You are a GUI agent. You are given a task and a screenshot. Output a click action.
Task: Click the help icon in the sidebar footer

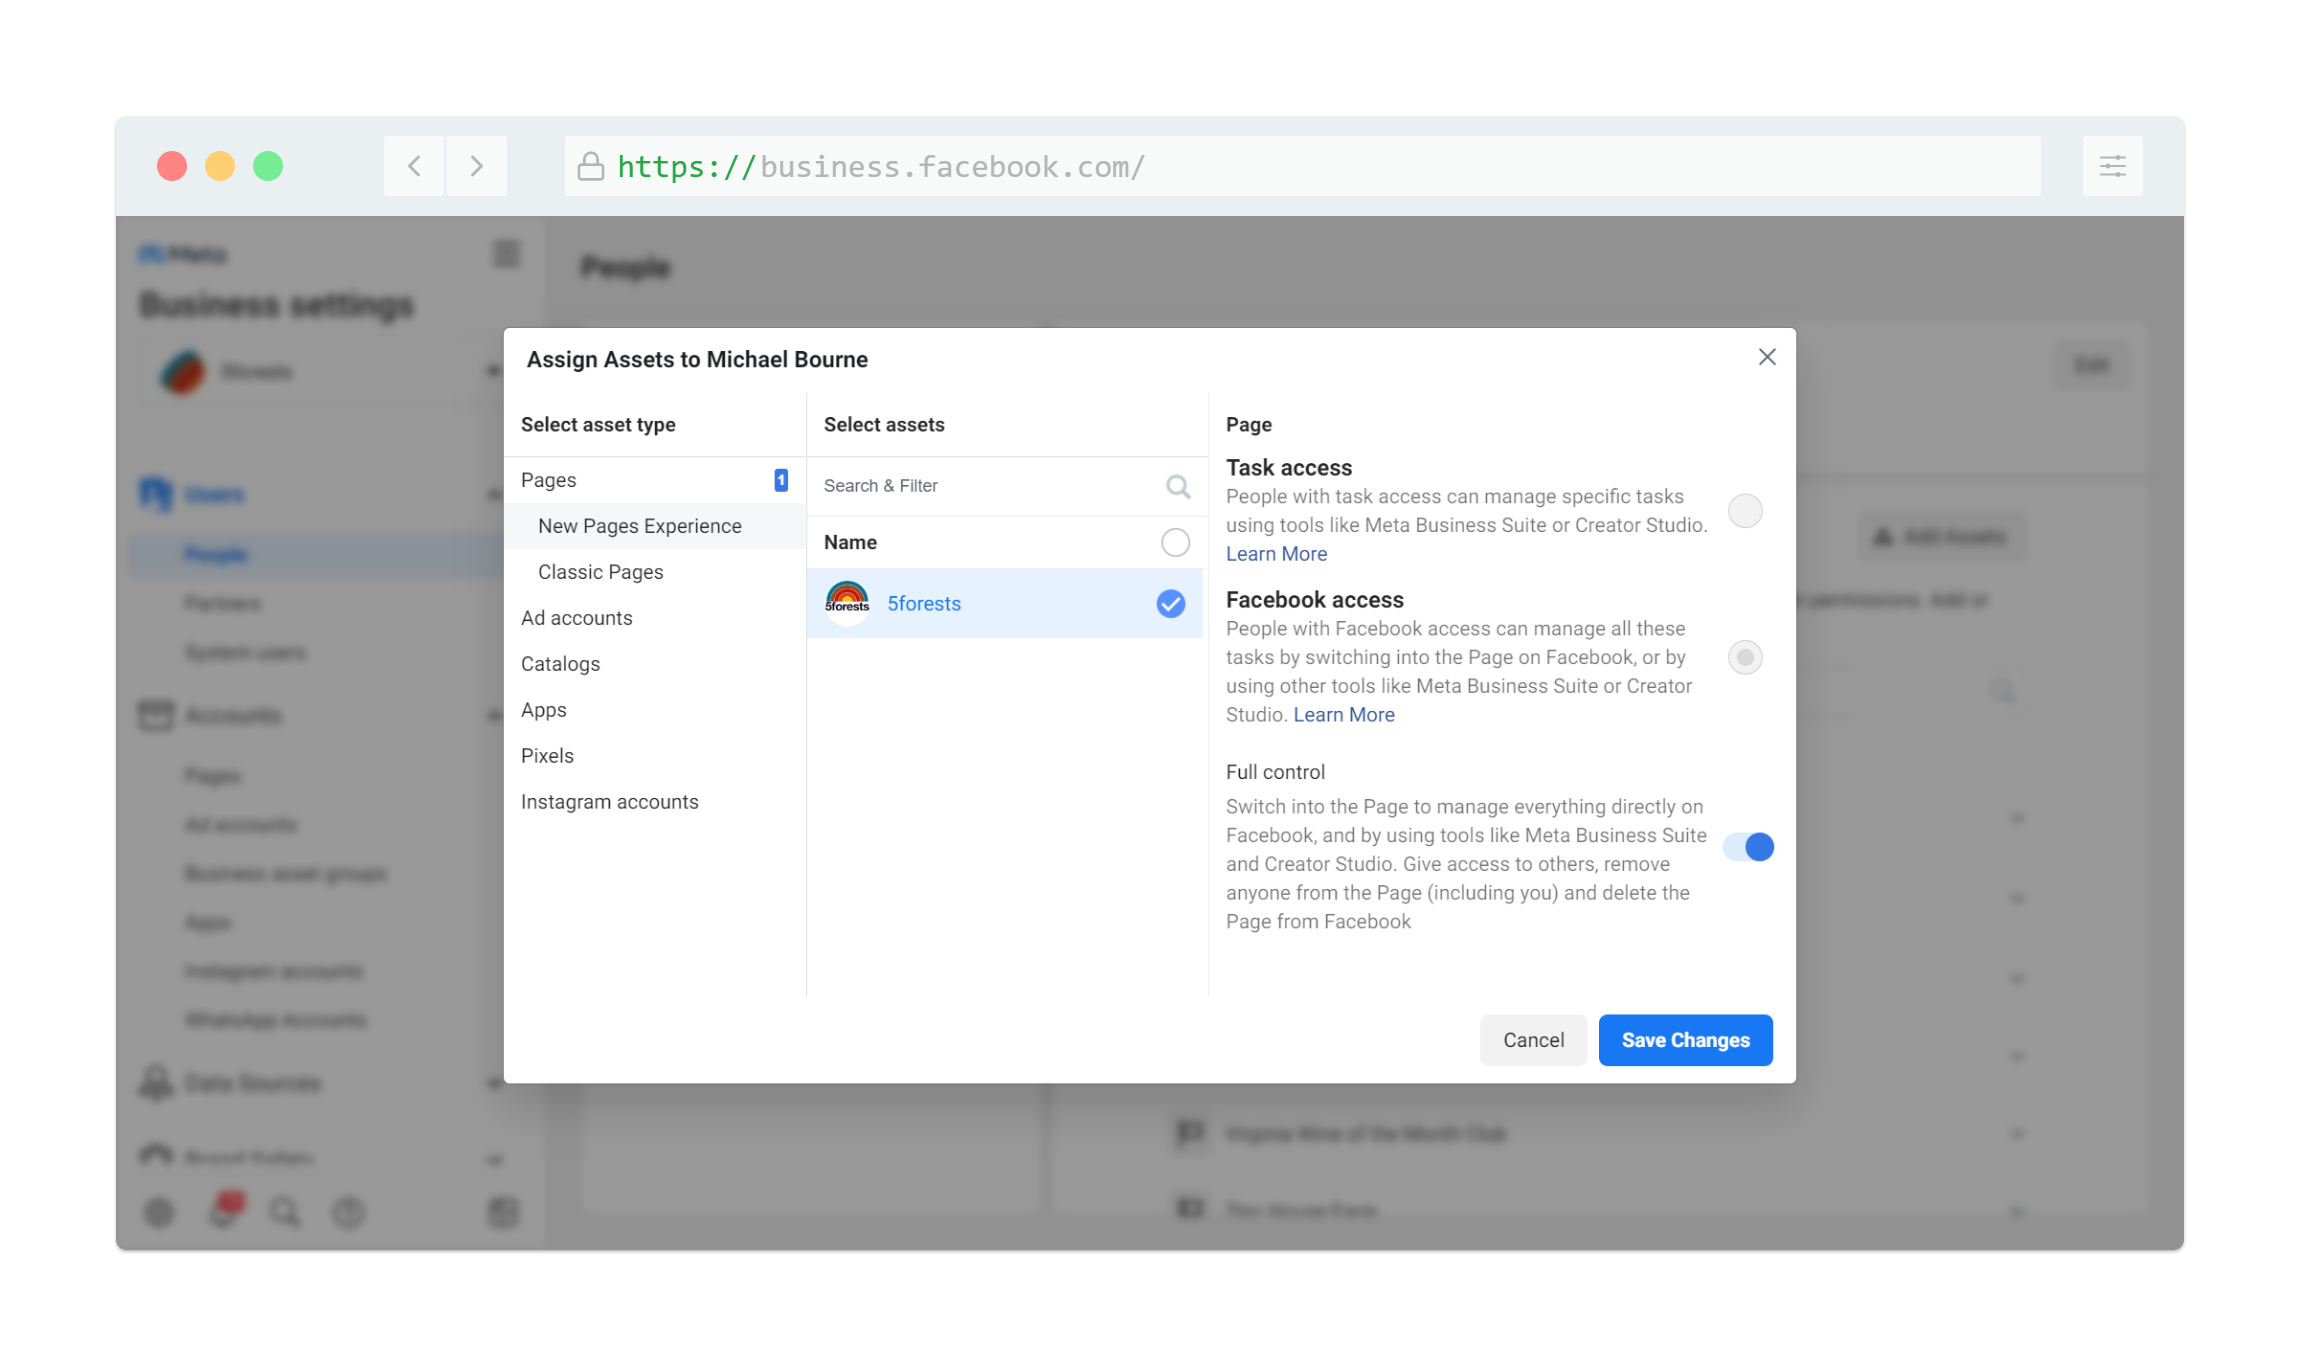(x=348, y=1212)
